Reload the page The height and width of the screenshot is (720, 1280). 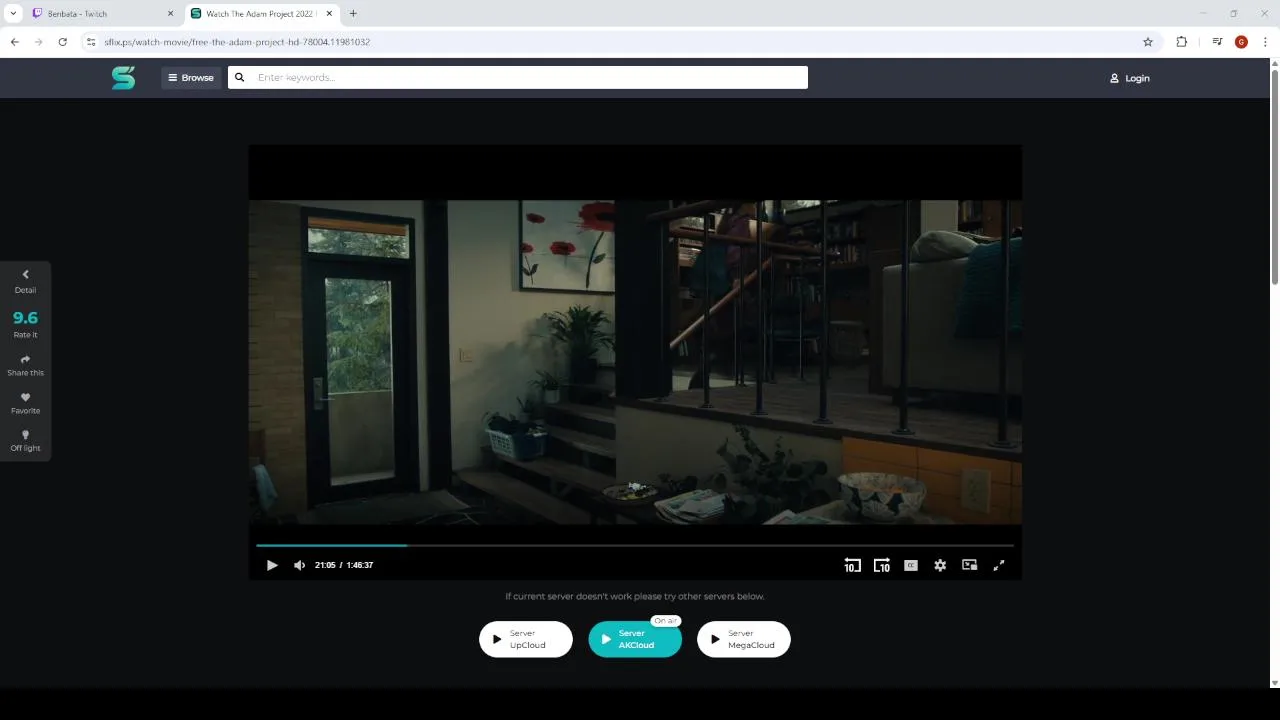[x=63, y=42]
